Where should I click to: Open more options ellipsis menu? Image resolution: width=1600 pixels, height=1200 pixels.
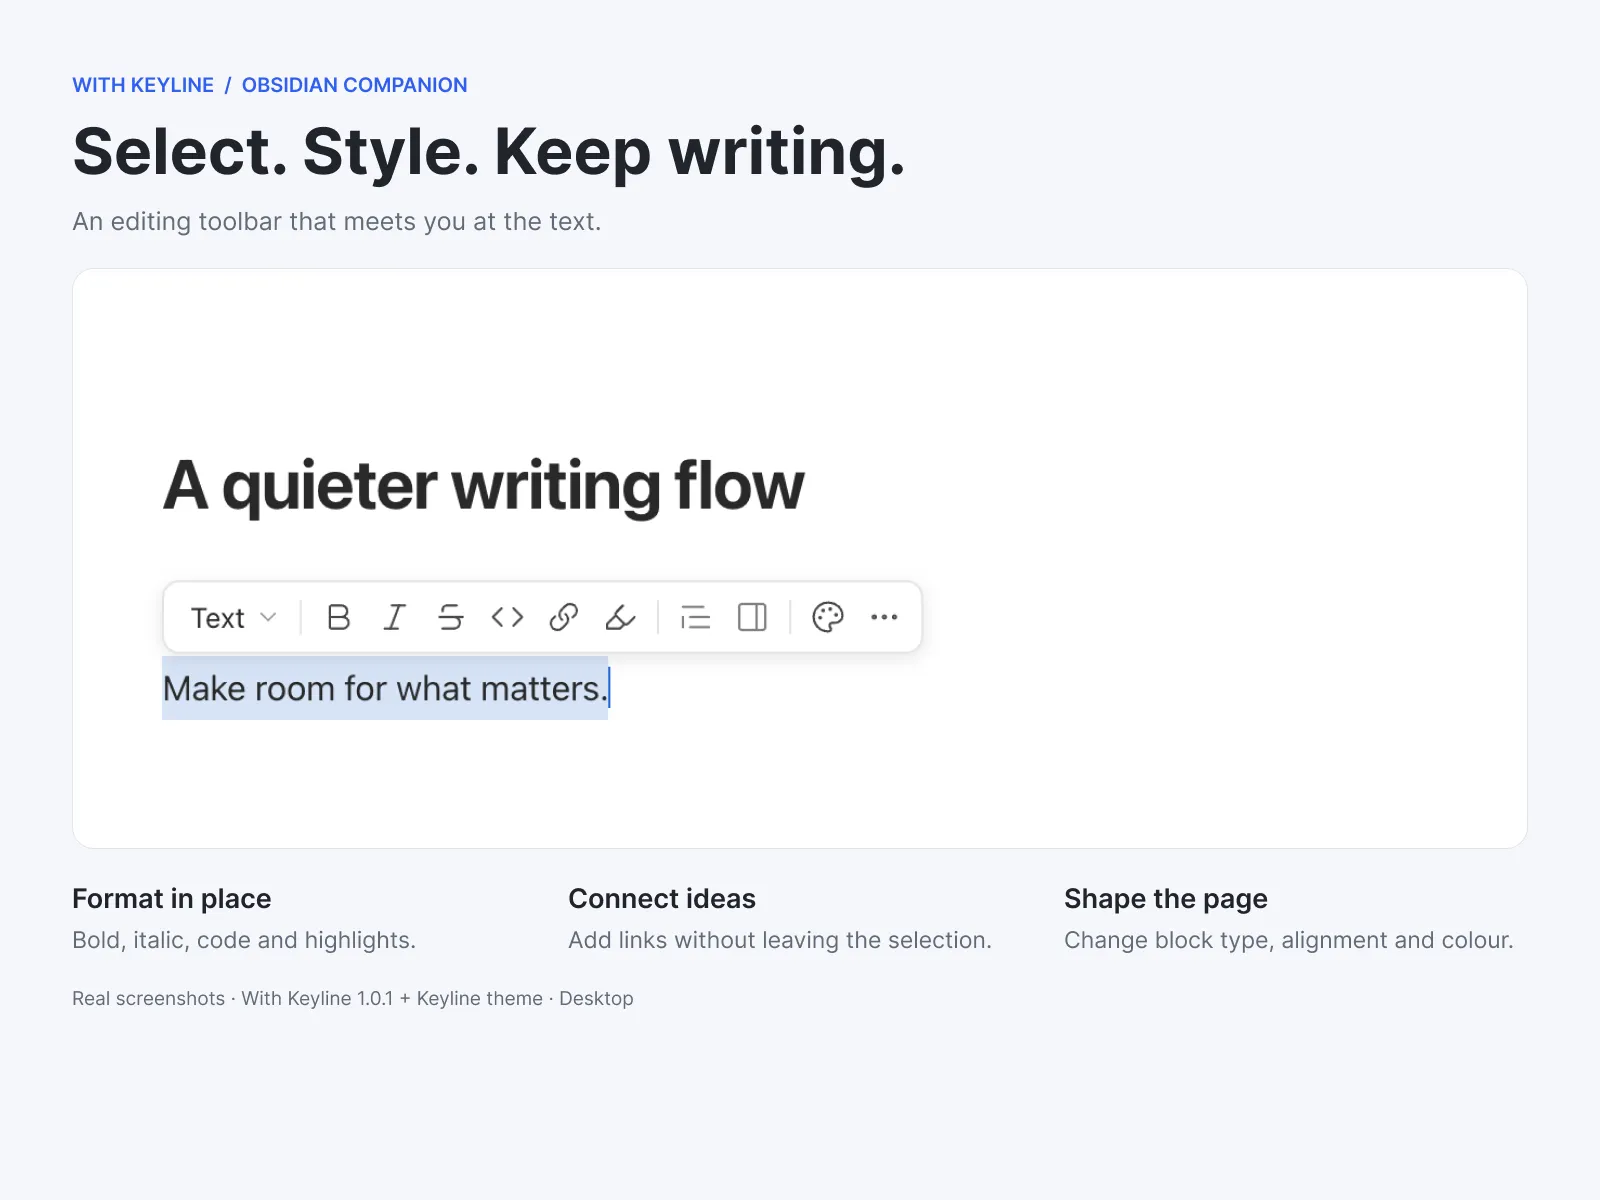tap(884, 617)
